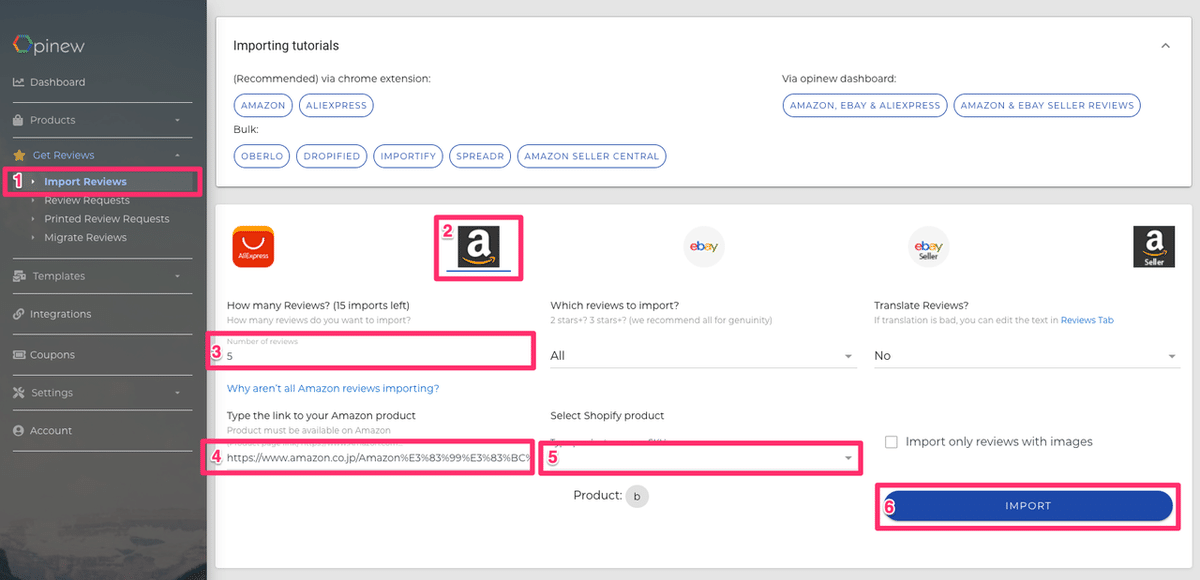This screenshot has width=1200, height=580.
Task: Click the Coupons icon
Action: tap(18, 355)
